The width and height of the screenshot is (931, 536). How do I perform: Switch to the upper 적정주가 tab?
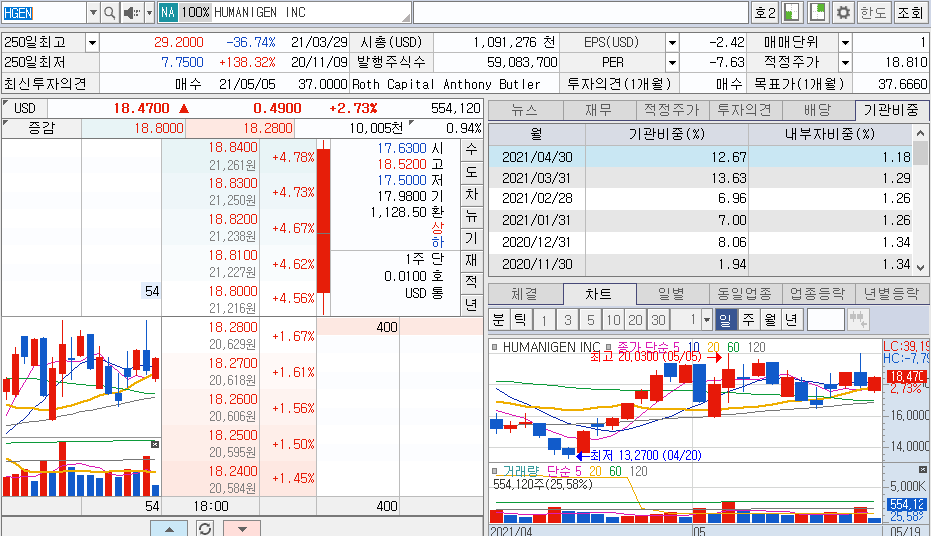tap(672, 110)
